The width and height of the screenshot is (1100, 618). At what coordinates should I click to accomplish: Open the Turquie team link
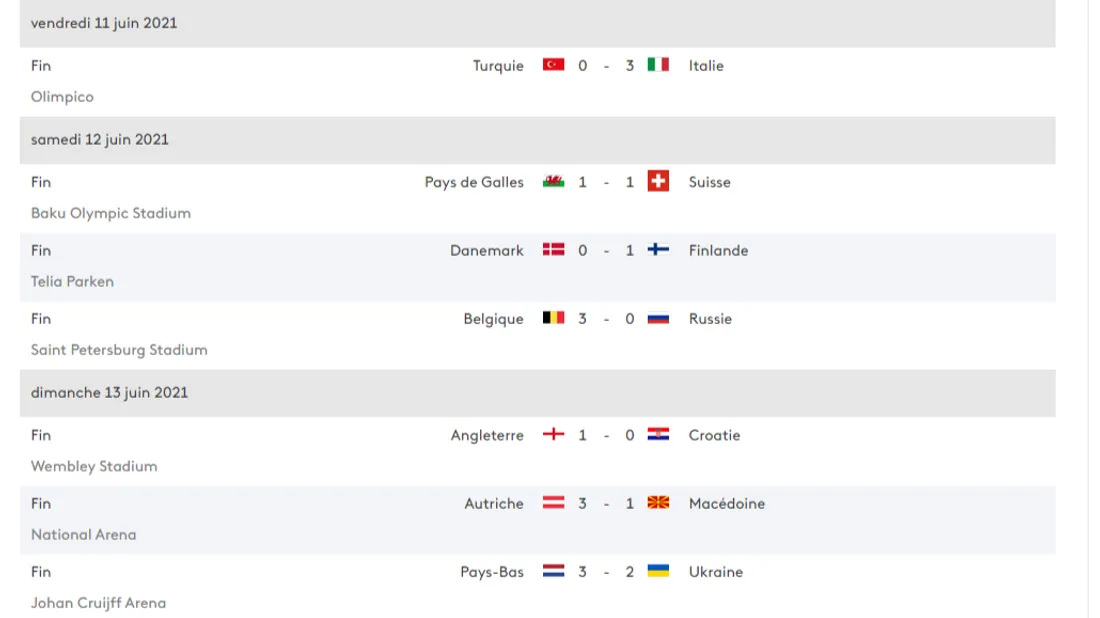(498, 66)
